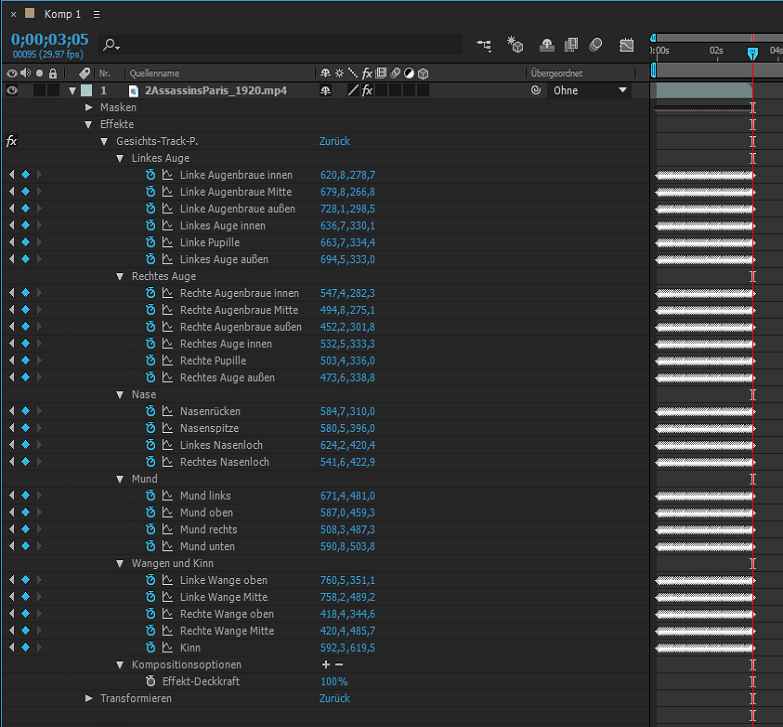Screen dimensions: 783x727
Task: Expand the Masken section
Action: pos(89,107)
